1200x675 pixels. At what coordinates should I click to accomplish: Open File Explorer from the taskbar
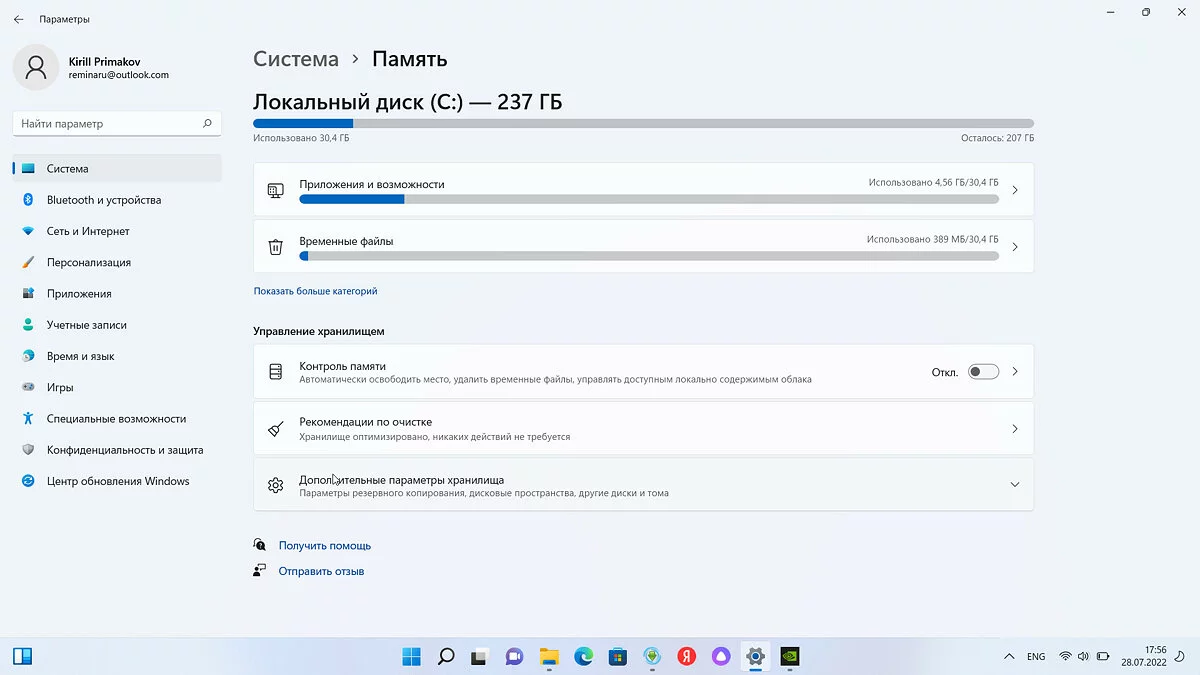click(549, 657)
